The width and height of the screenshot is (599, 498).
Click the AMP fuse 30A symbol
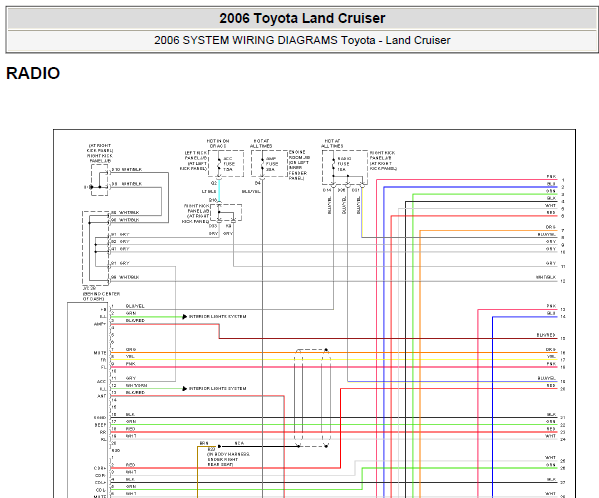262,163
